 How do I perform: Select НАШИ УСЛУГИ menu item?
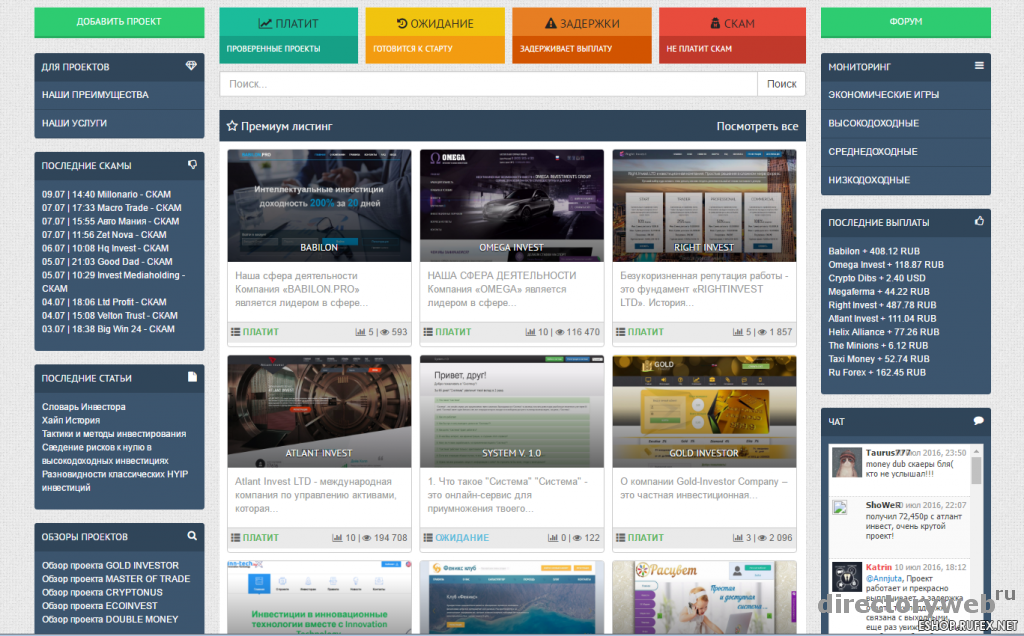pyautogui.click(x=119, y=123)
